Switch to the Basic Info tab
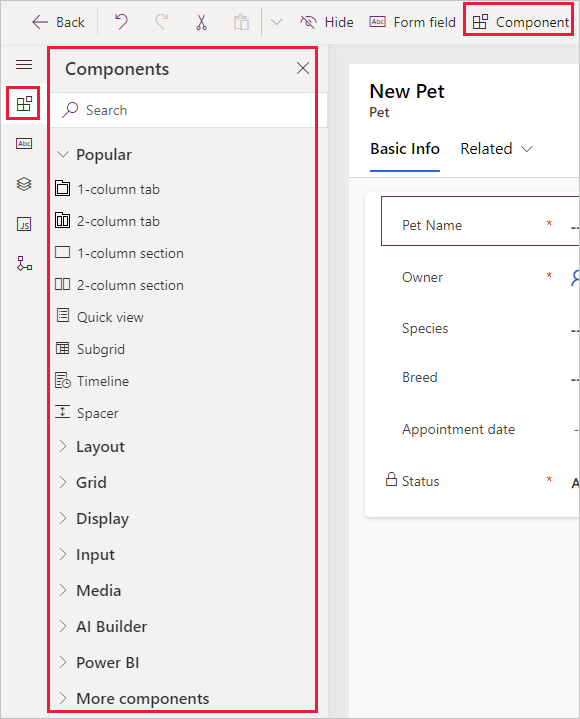Screen dimensions: 580x719 (405, 149)
